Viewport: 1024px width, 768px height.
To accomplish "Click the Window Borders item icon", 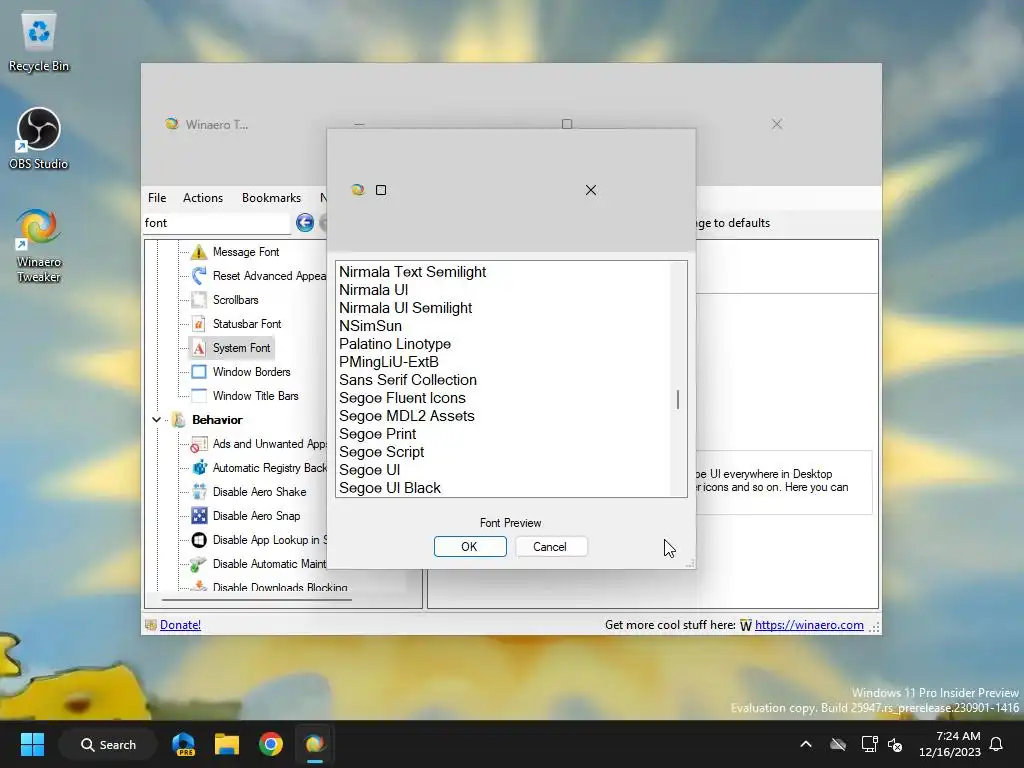I will 199,372.
